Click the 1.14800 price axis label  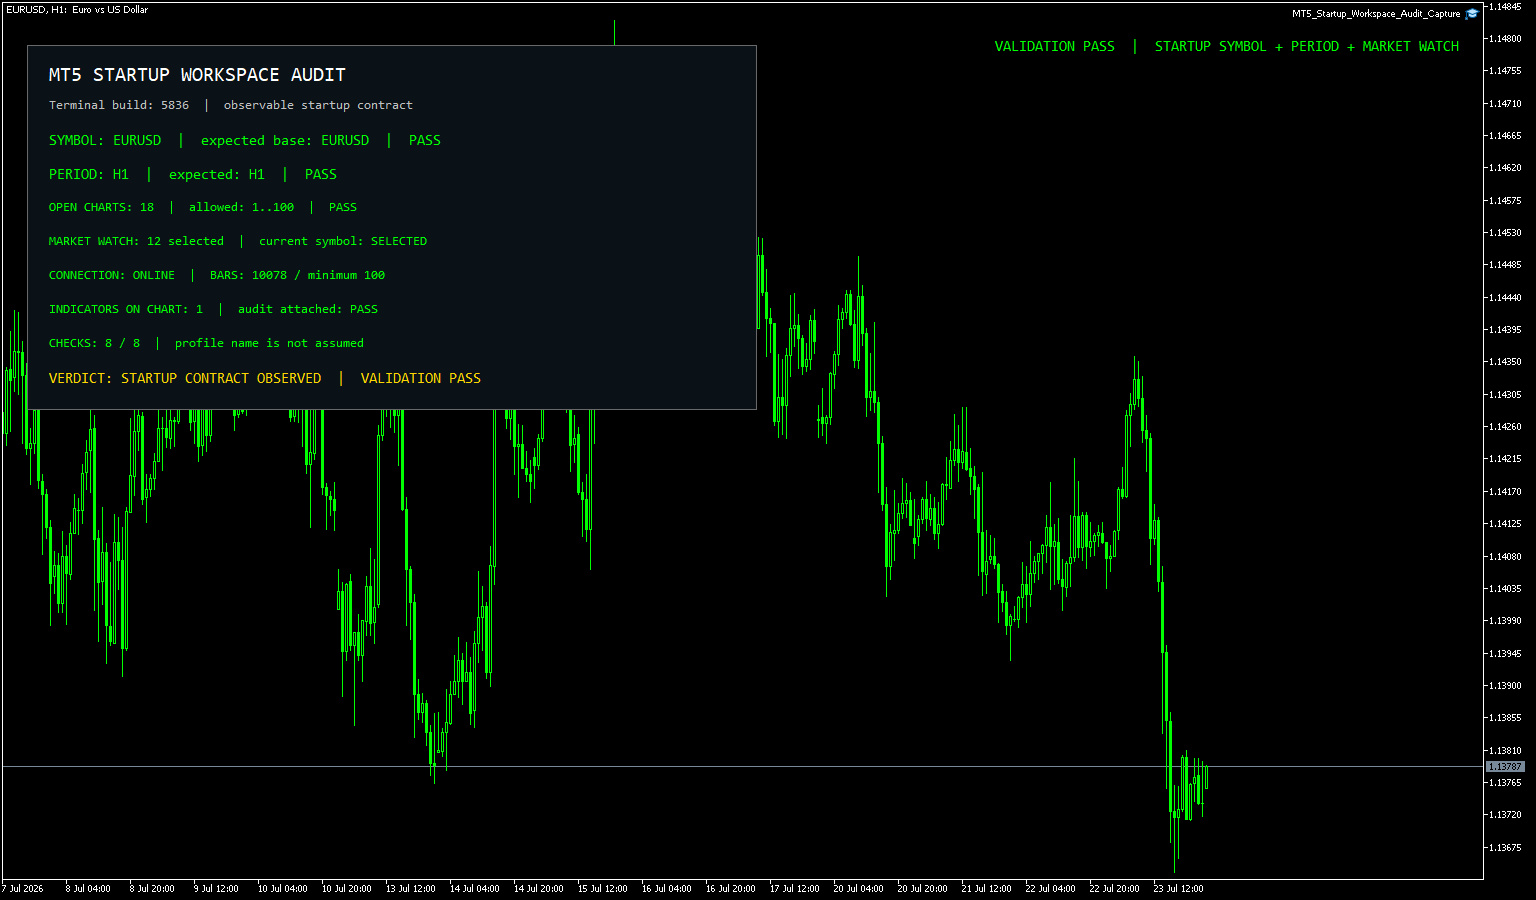point(1505,39)
